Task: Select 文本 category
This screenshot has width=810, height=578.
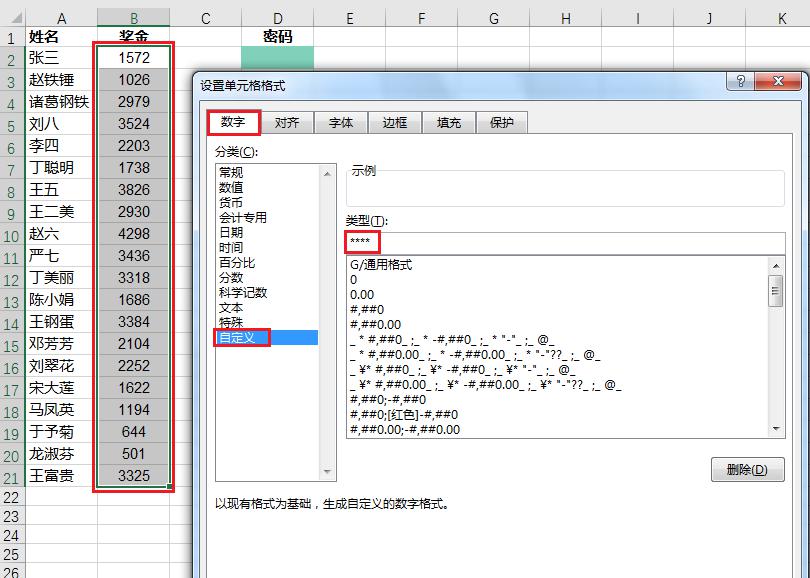Action: [x=231, y=308]
